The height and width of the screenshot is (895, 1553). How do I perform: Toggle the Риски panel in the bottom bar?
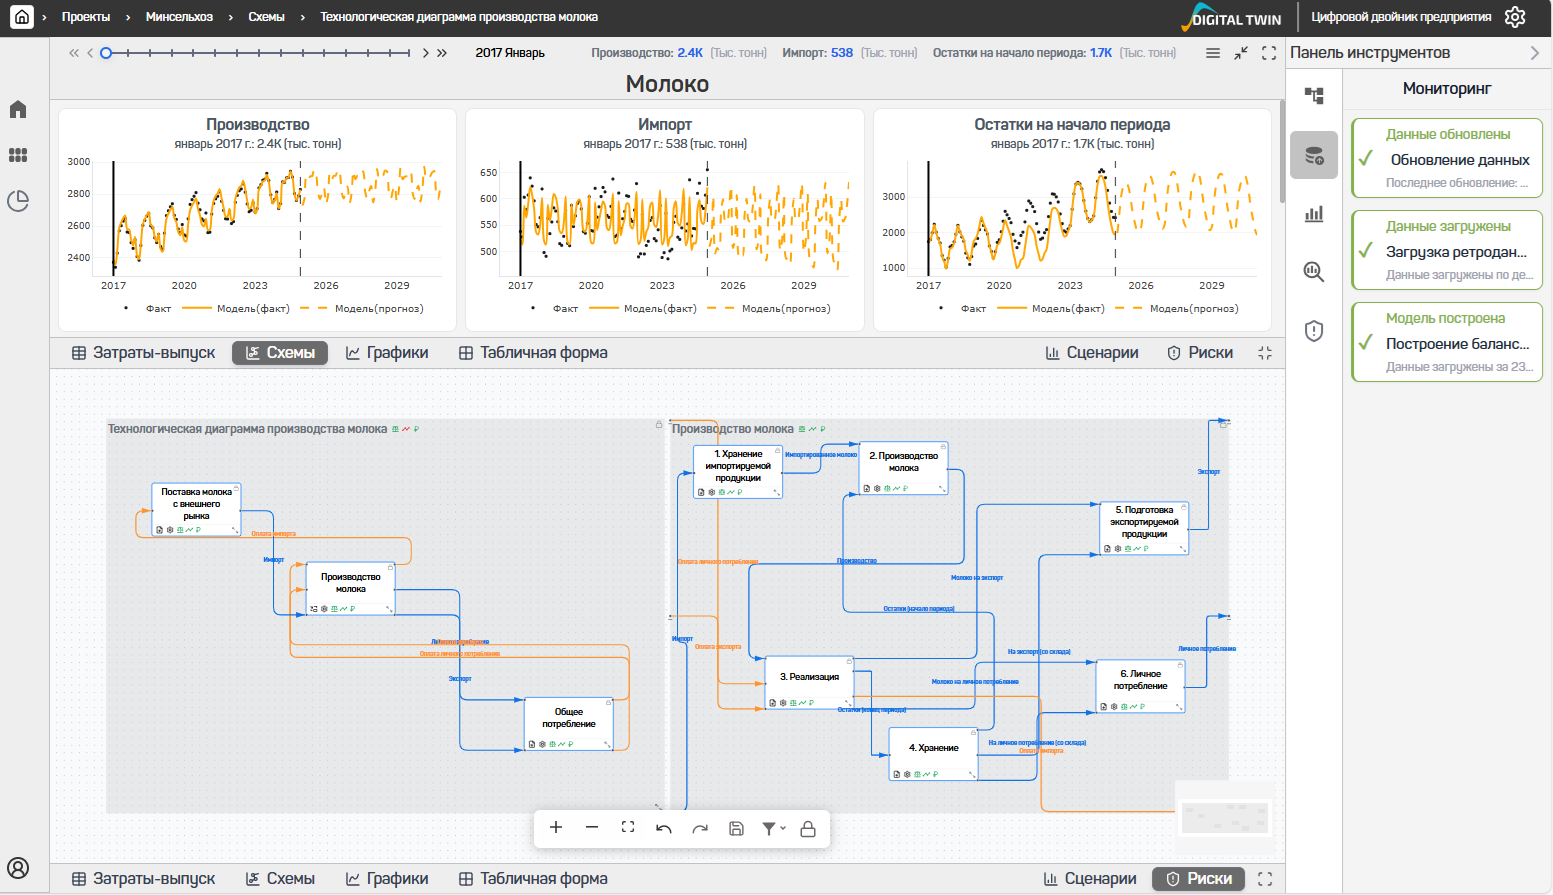tap(1198, 878)
